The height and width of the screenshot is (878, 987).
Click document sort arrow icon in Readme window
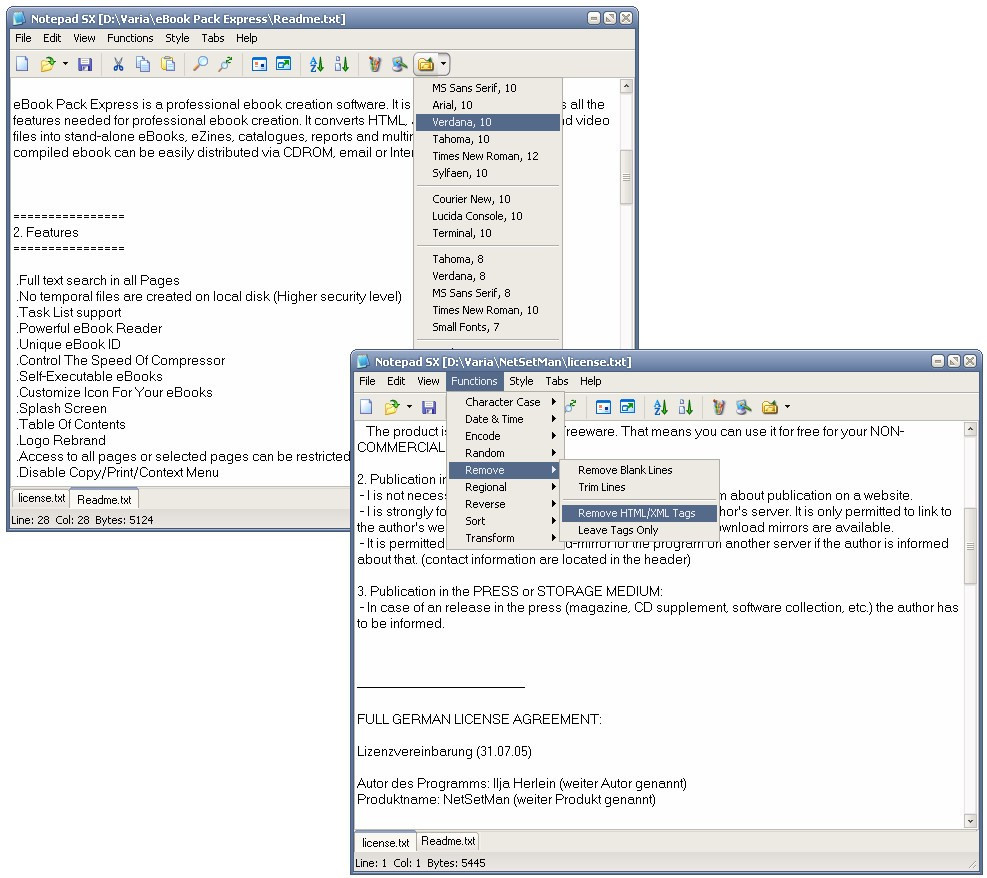pos(342,64)
